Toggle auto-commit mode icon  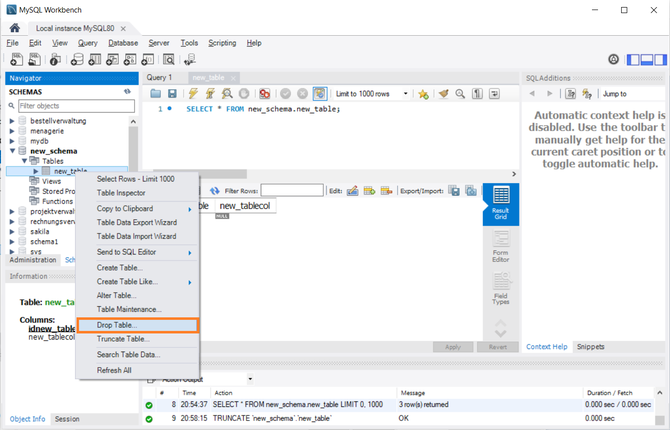click(x=320, y=94)
